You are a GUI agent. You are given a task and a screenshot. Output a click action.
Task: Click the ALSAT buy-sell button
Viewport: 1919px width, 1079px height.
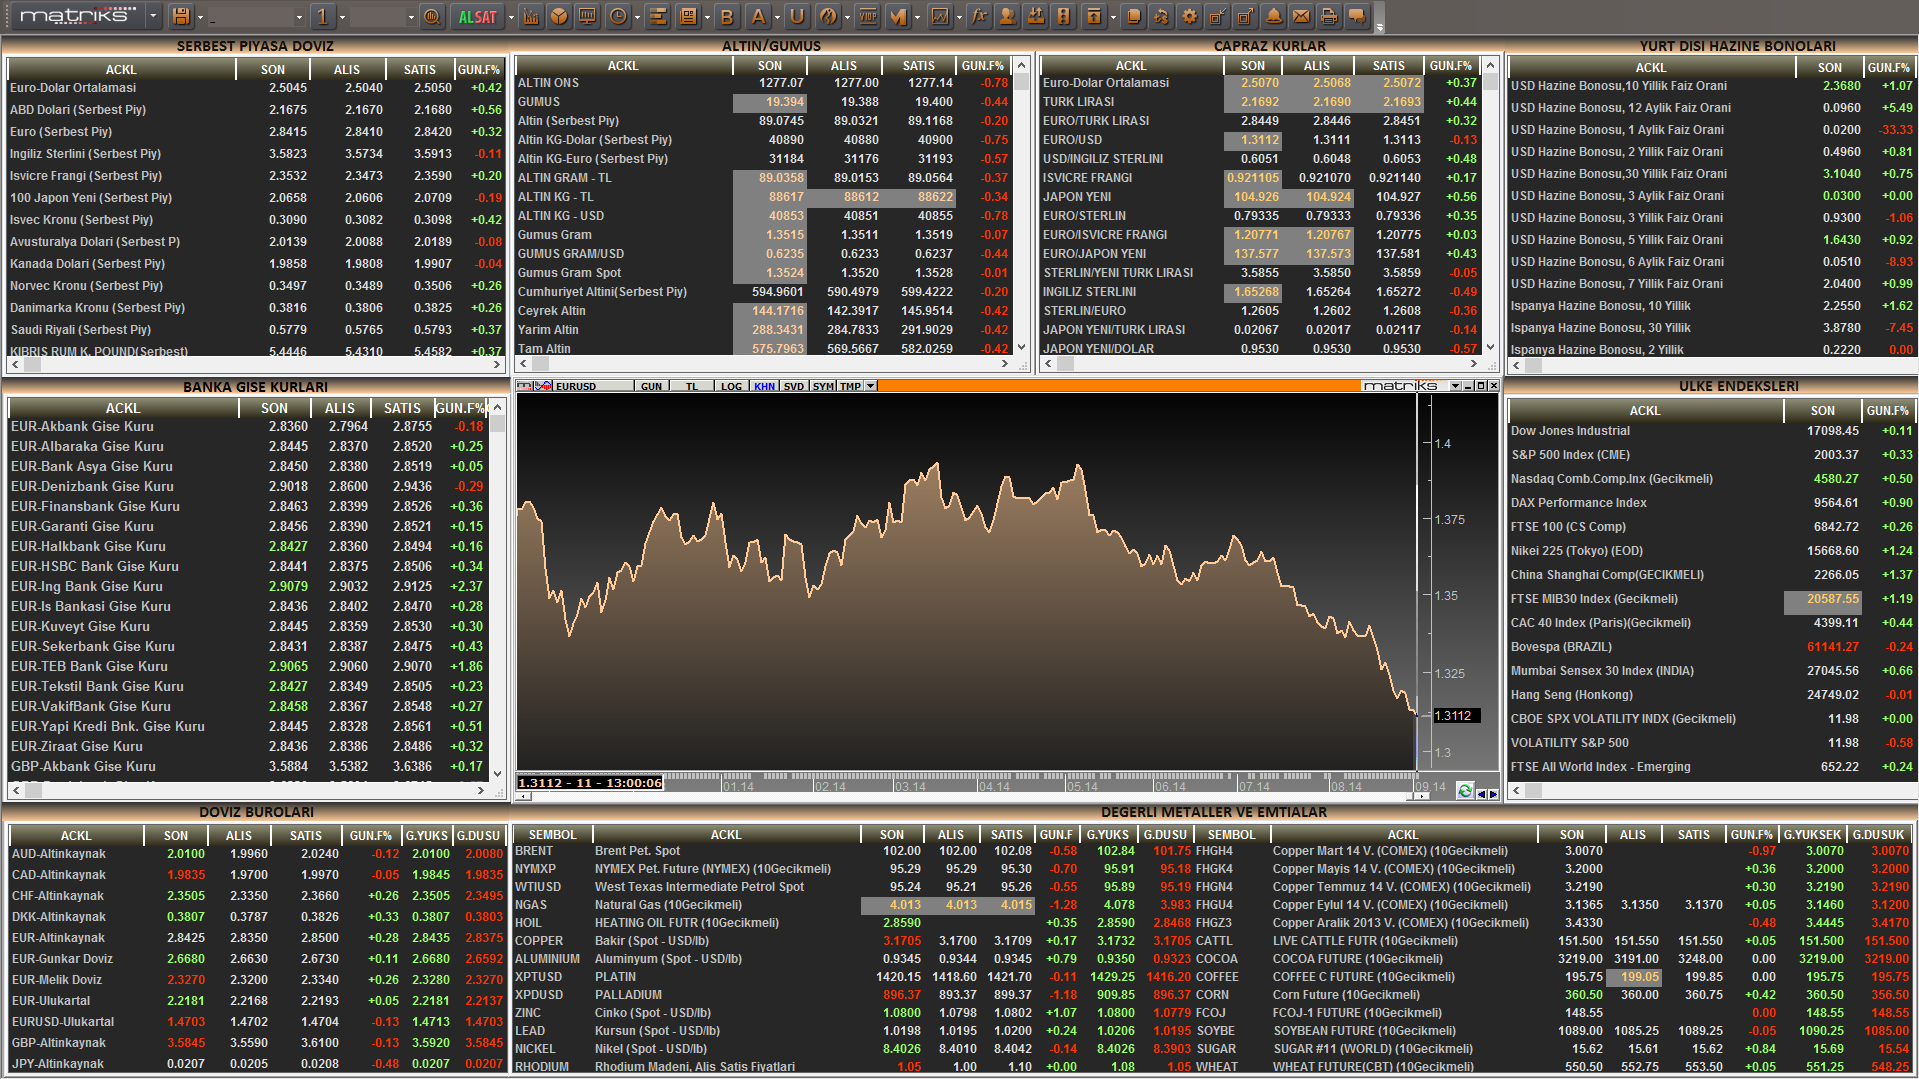click(x=477, y=17)
